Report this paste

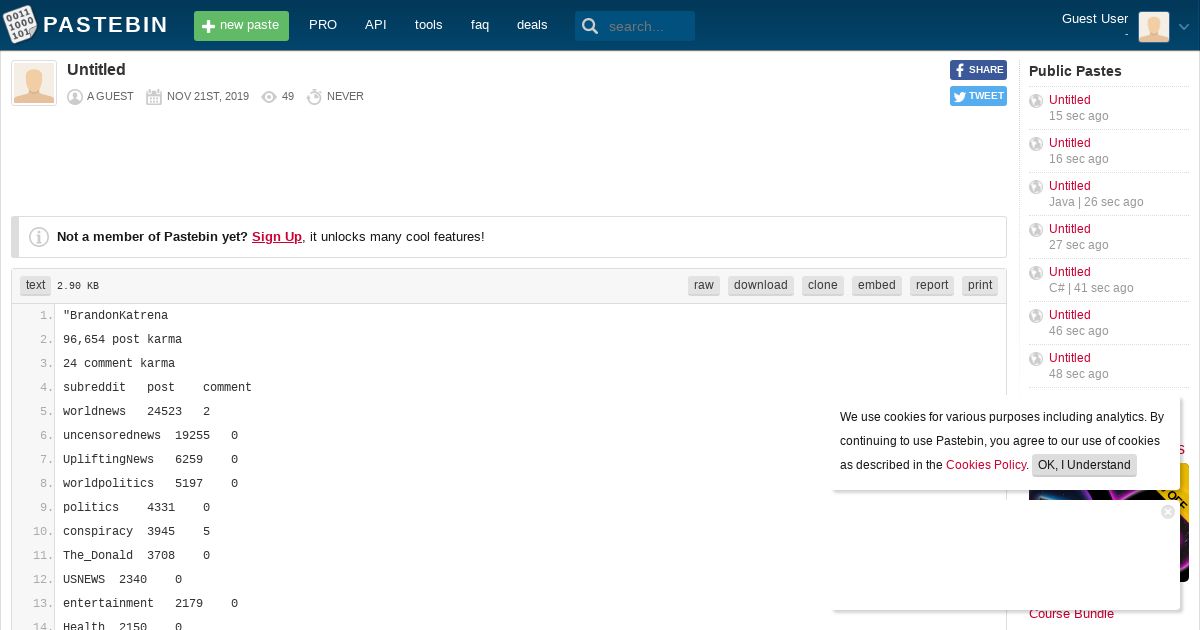point(932,285)
